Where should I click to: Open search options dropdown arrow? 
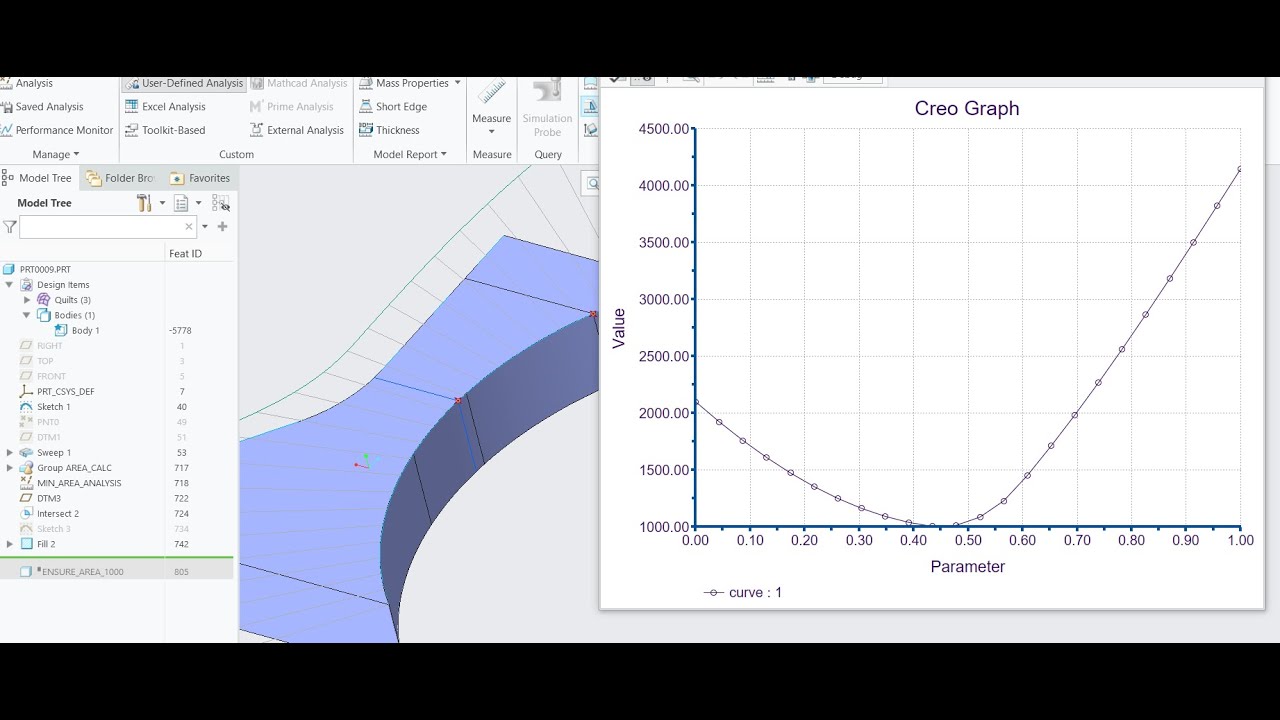click(205, 227)
